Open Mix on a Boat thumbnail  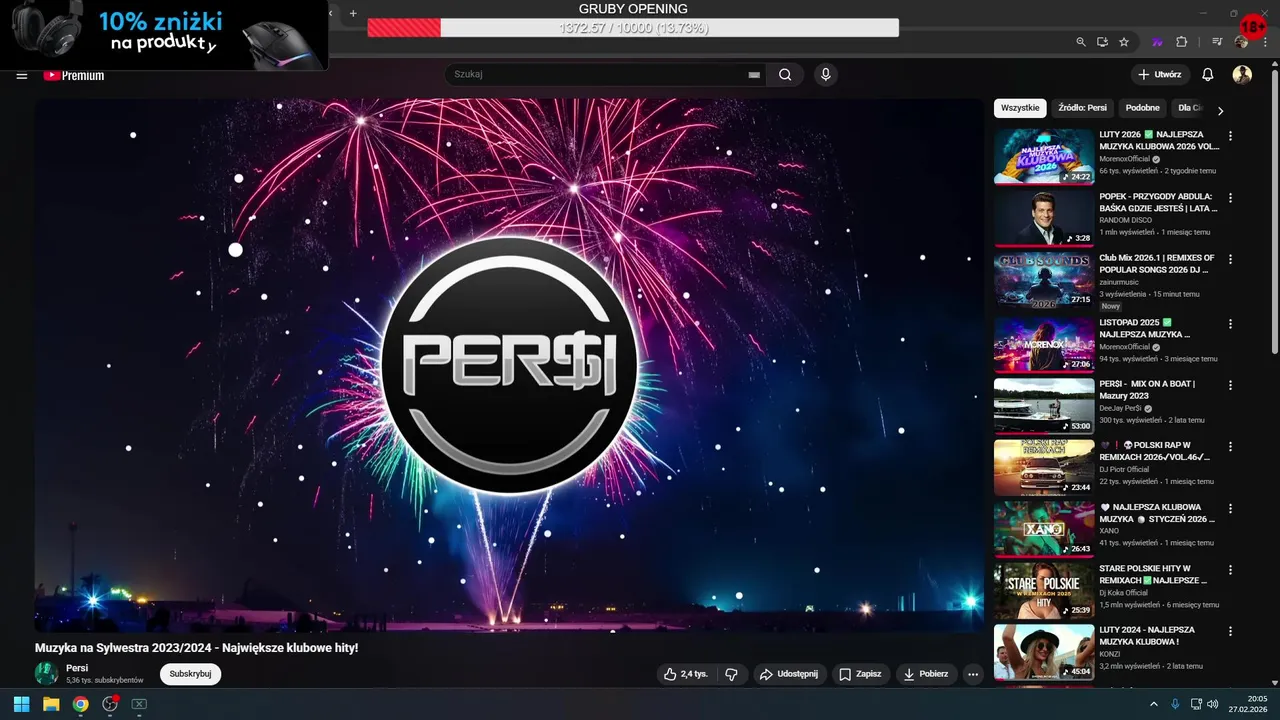[1044, 405]
